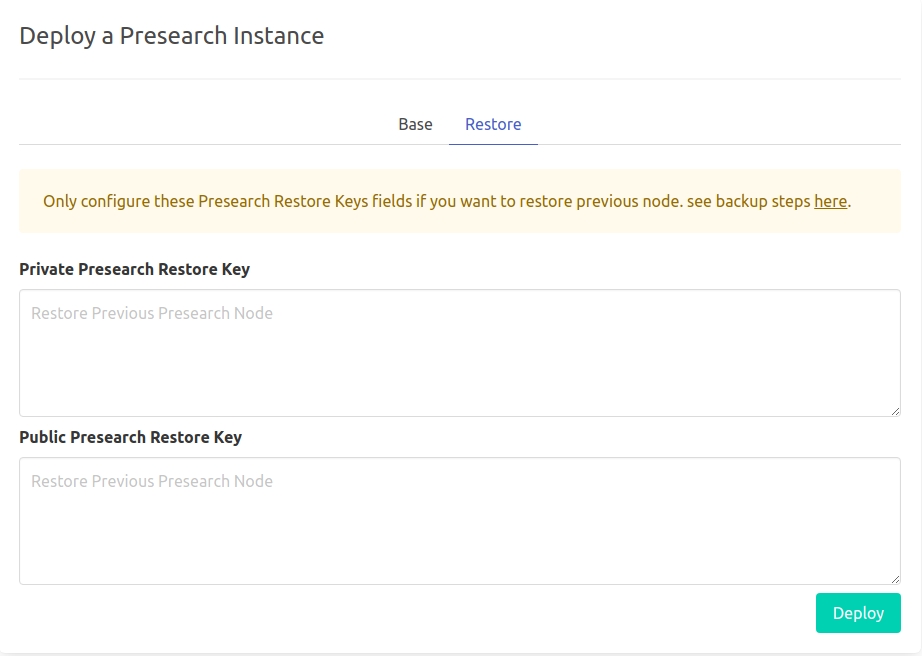Click the 'Deploy a Presearch Instance' heading
The image size is (922, 656).
point(171,36)
